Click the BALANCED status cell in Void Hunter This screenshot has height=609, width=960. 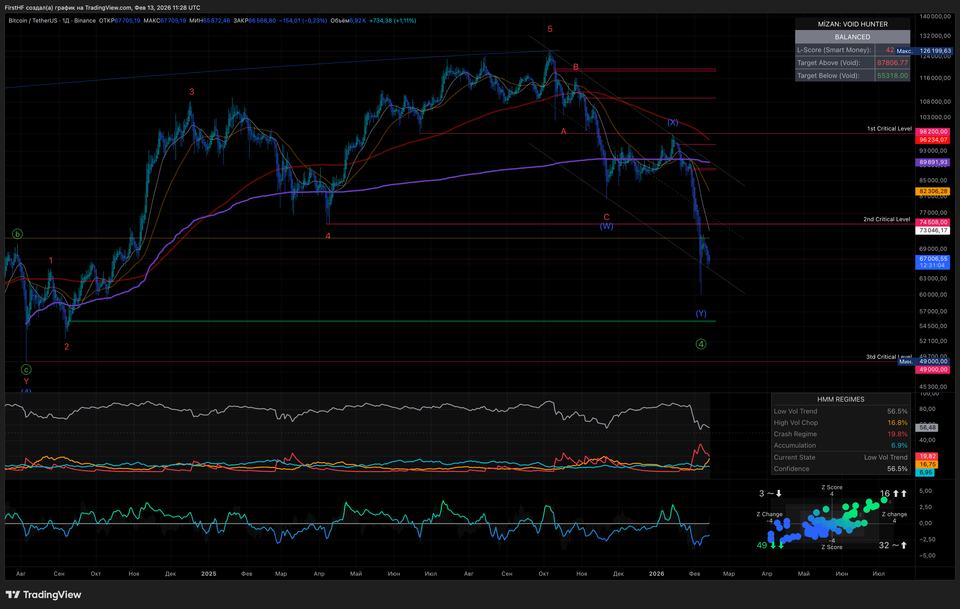click(x=852, y=36)
